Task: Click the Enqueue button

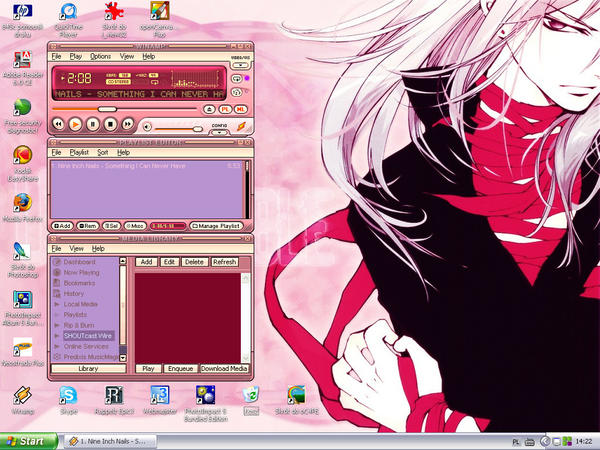Action: click(x=180, y=368)
